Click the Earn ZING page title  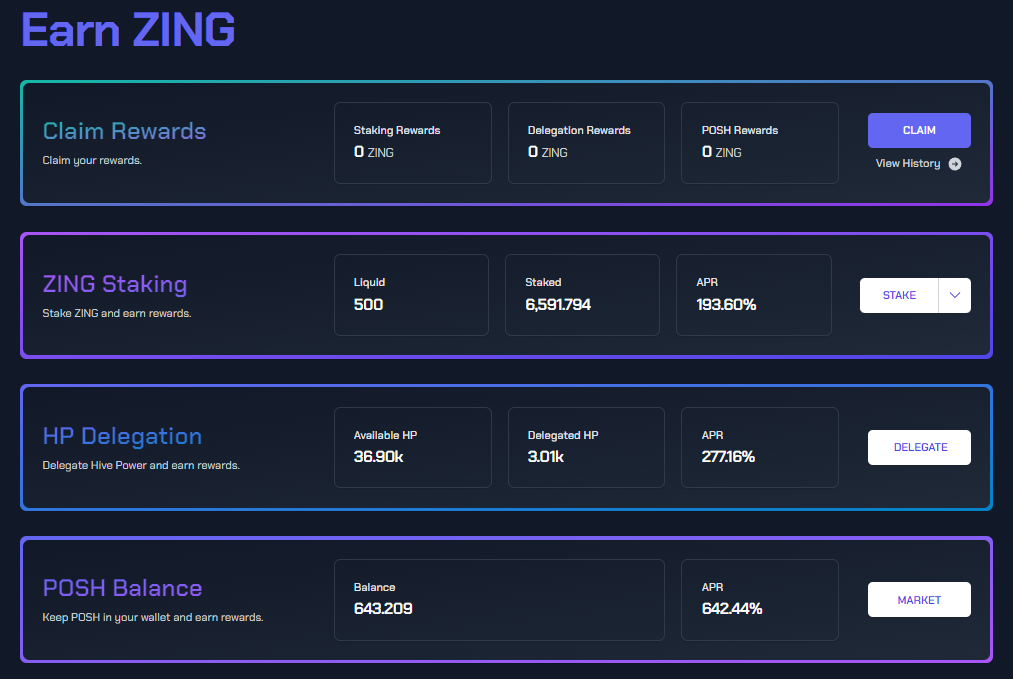pos(128,30)
